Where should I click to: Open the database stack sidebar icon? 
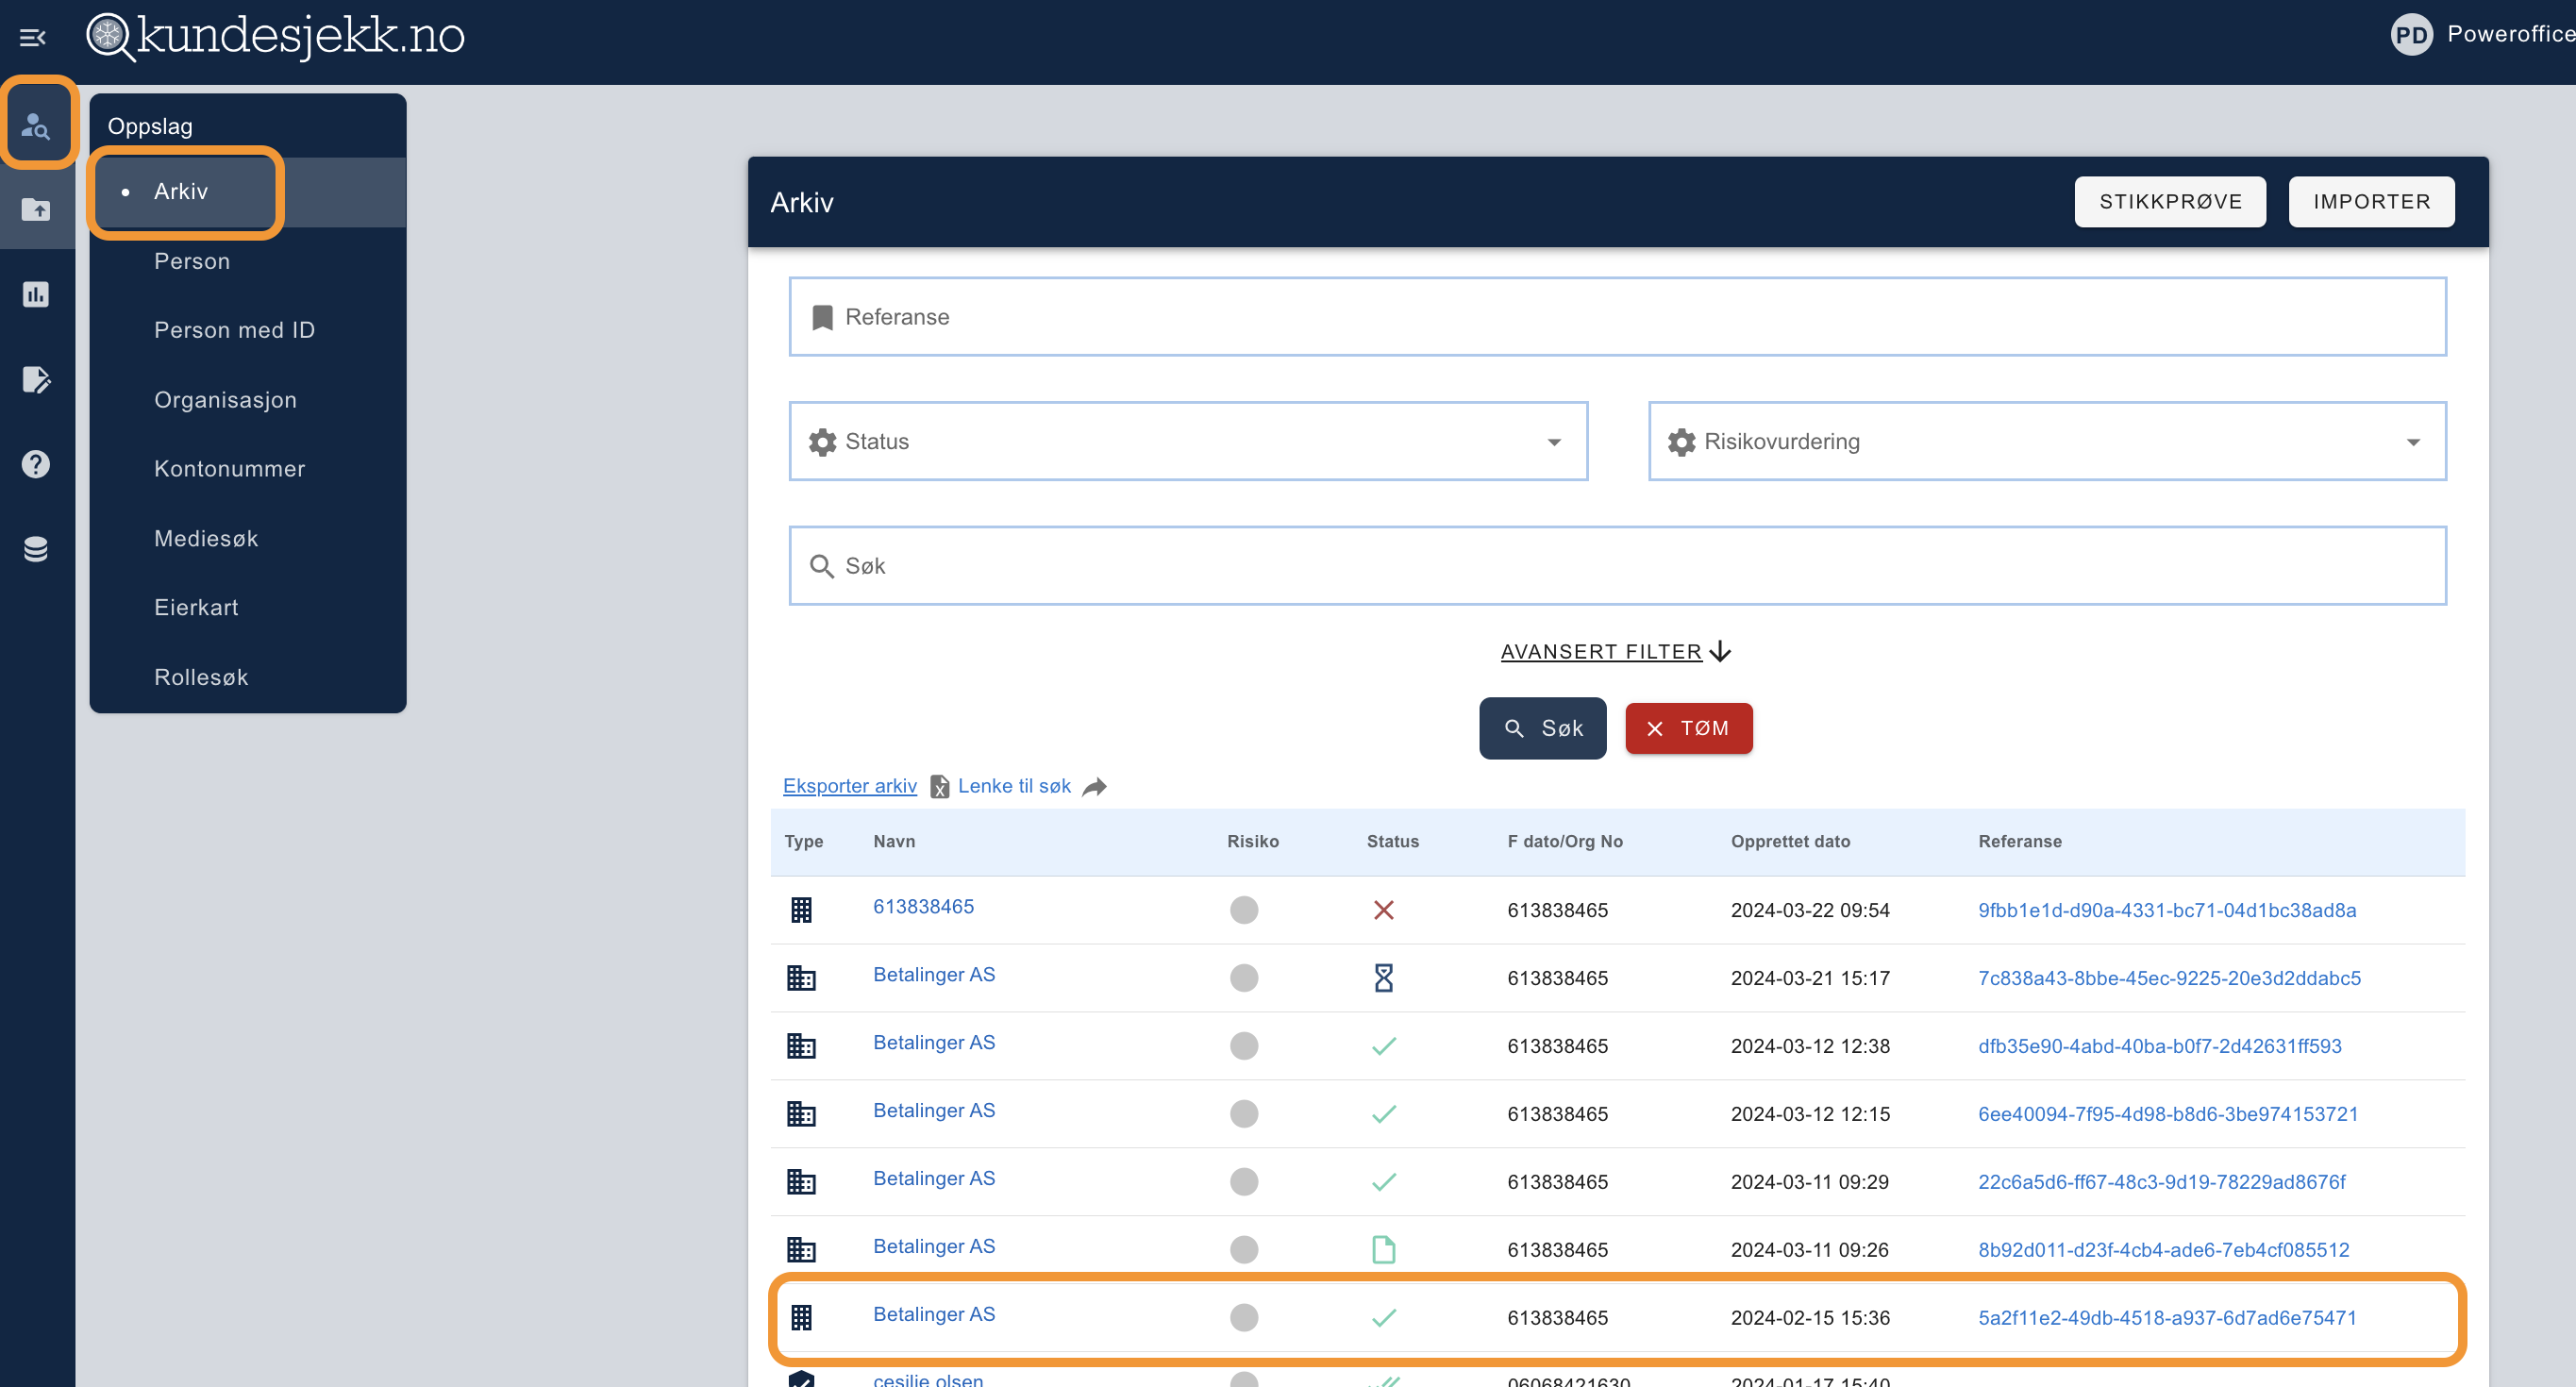(x=37, y=549)
